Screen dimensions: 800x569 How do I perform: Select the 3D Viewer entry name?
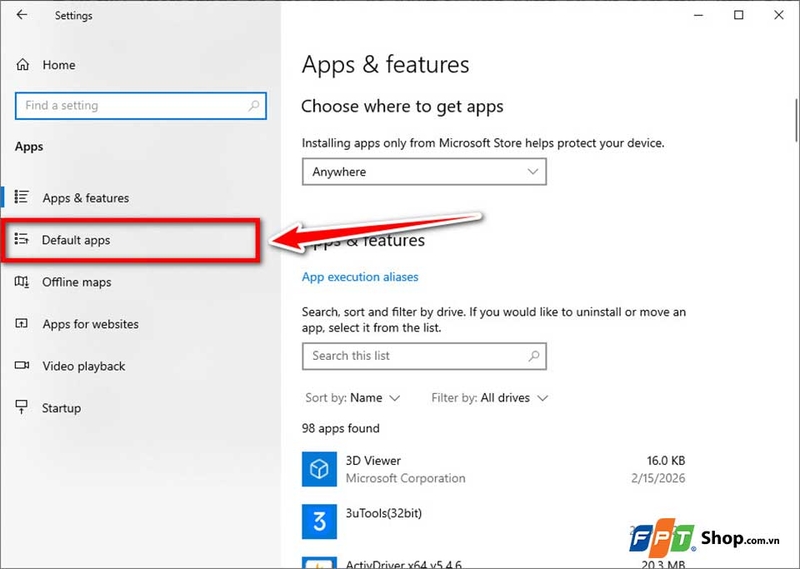pos(373,461)
